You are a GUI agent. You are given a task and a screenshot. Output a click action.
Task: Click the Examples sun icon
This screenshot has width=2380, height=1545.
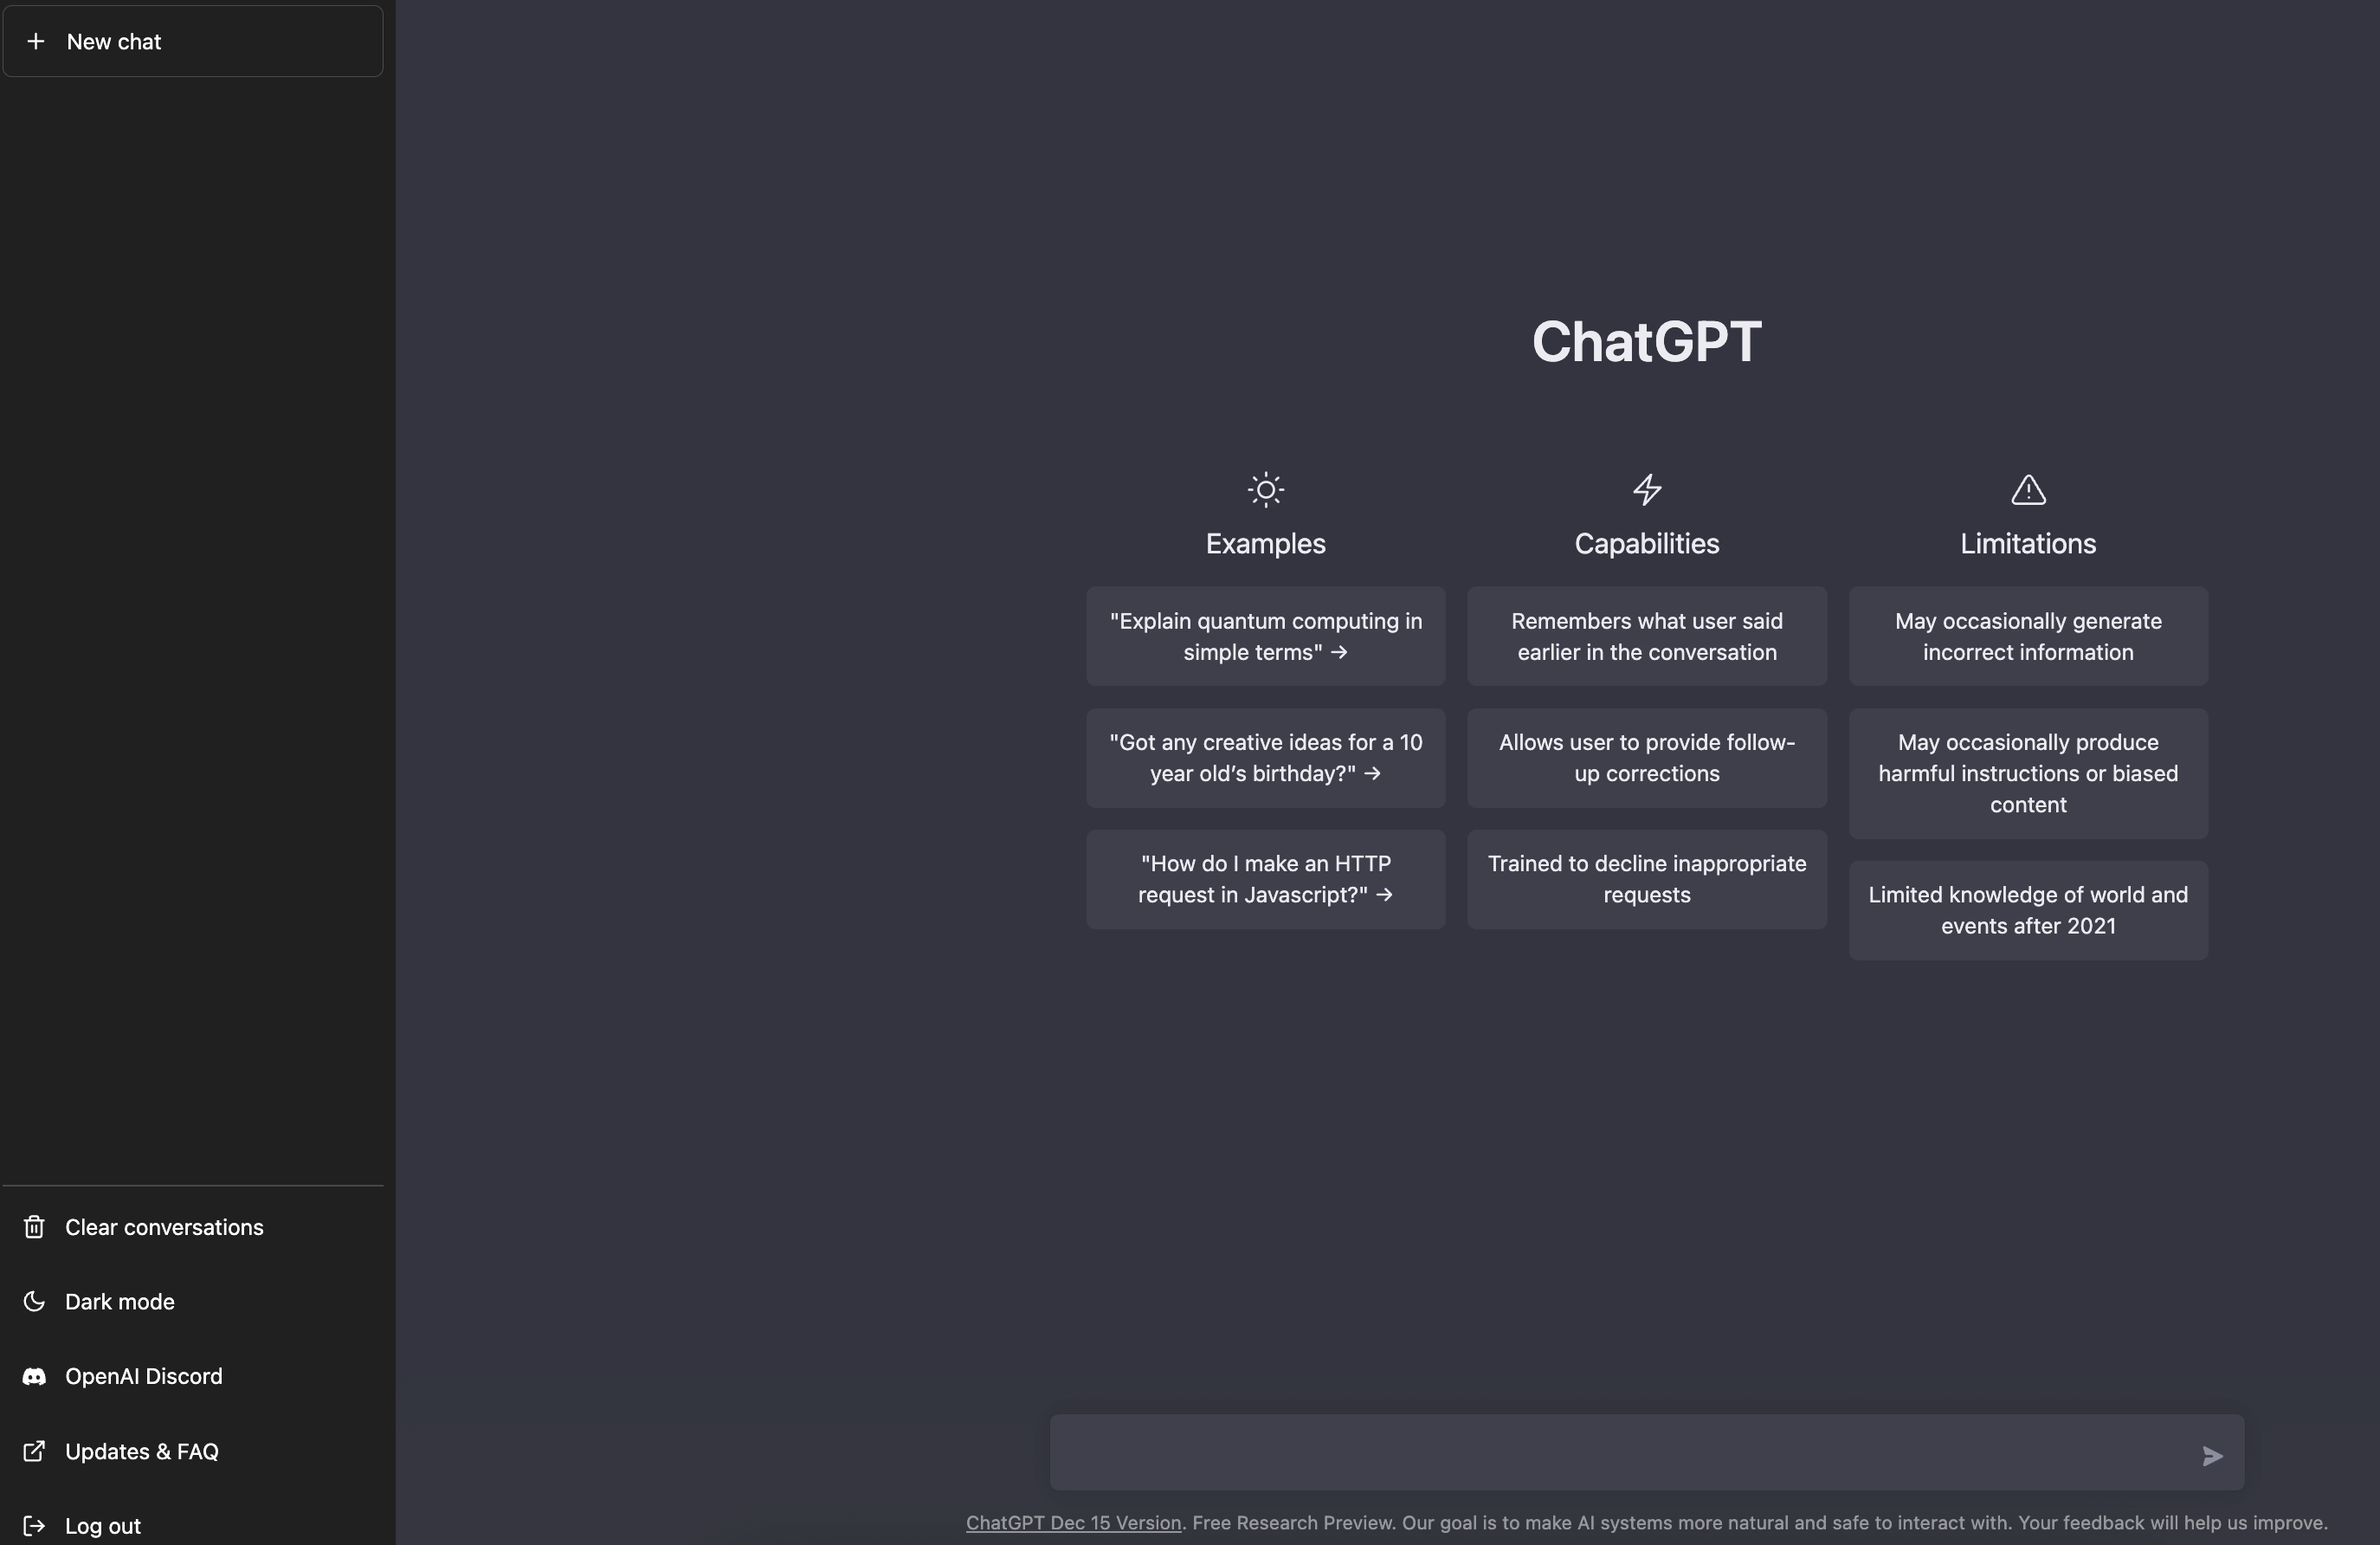(x=1265, y=489)
